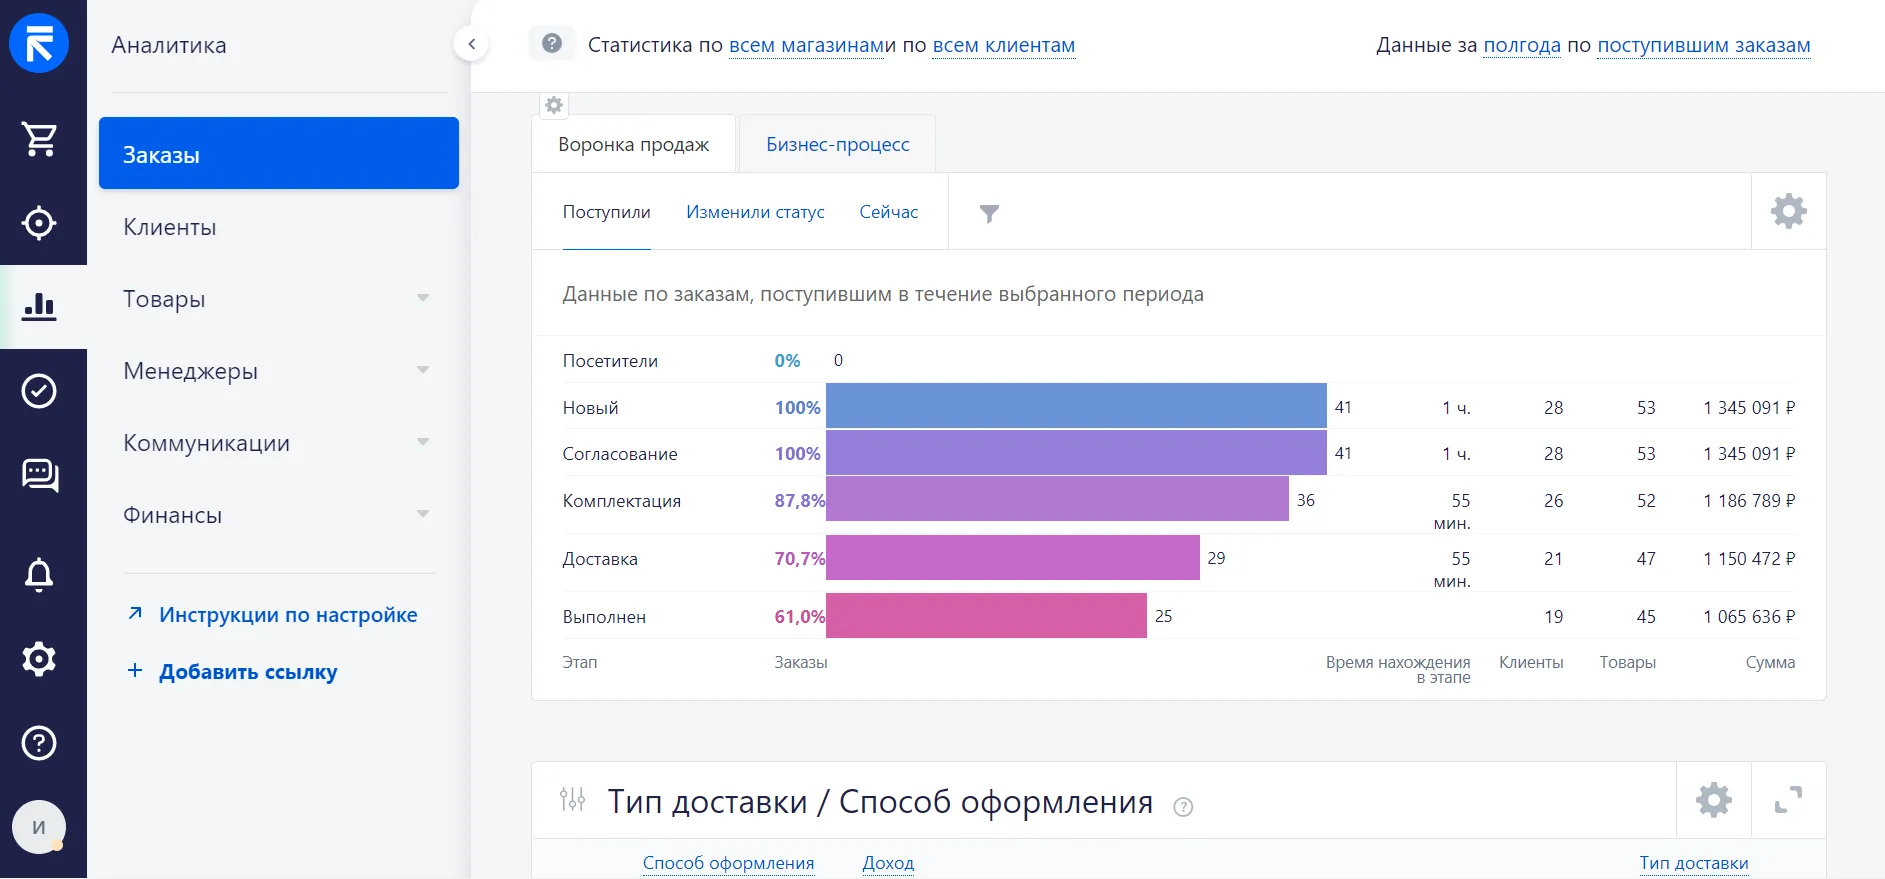Open the Инструкции по настройке link
This screenshot has height=879, width=1885.
pos(288,615)
